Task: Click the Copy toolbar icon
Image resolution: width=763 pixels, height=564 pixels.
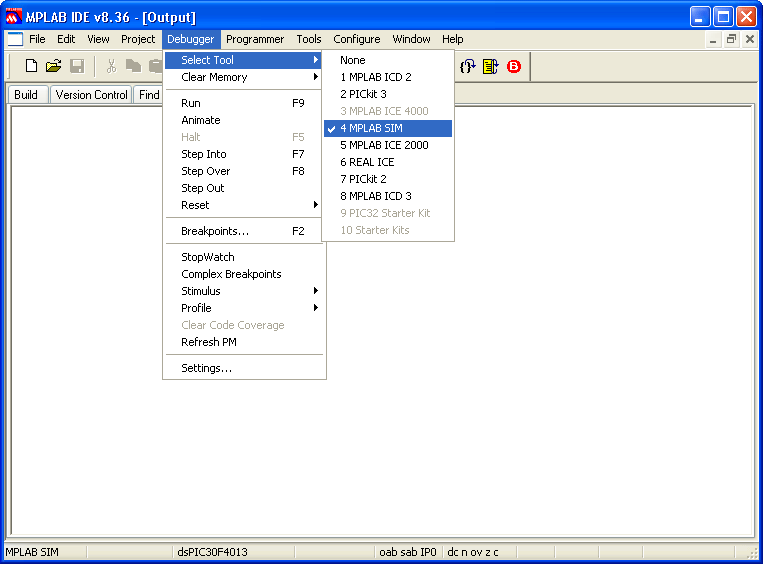Action: click(133, 66)
